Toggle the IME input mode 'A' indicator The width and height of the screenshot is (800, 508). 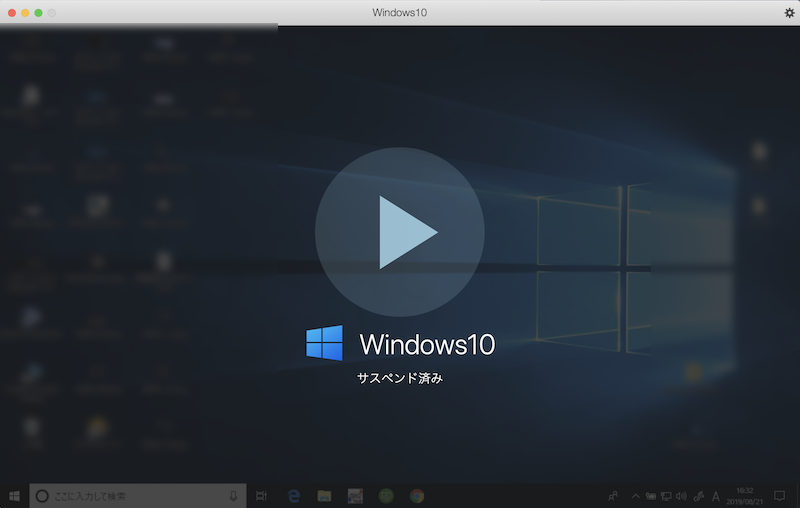(x=716, y=495)
